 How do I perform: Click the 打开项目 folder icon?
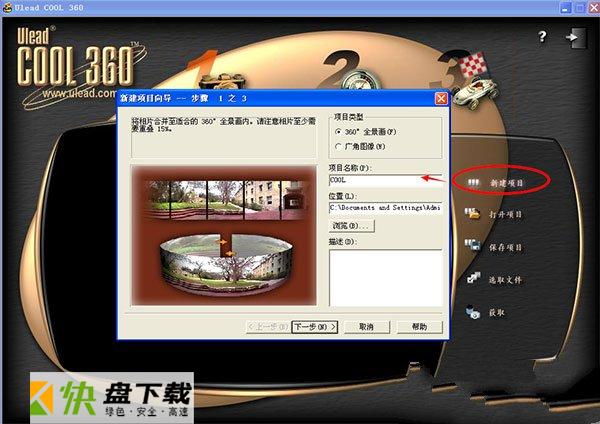pyautogui.click(x=473, y=214)
